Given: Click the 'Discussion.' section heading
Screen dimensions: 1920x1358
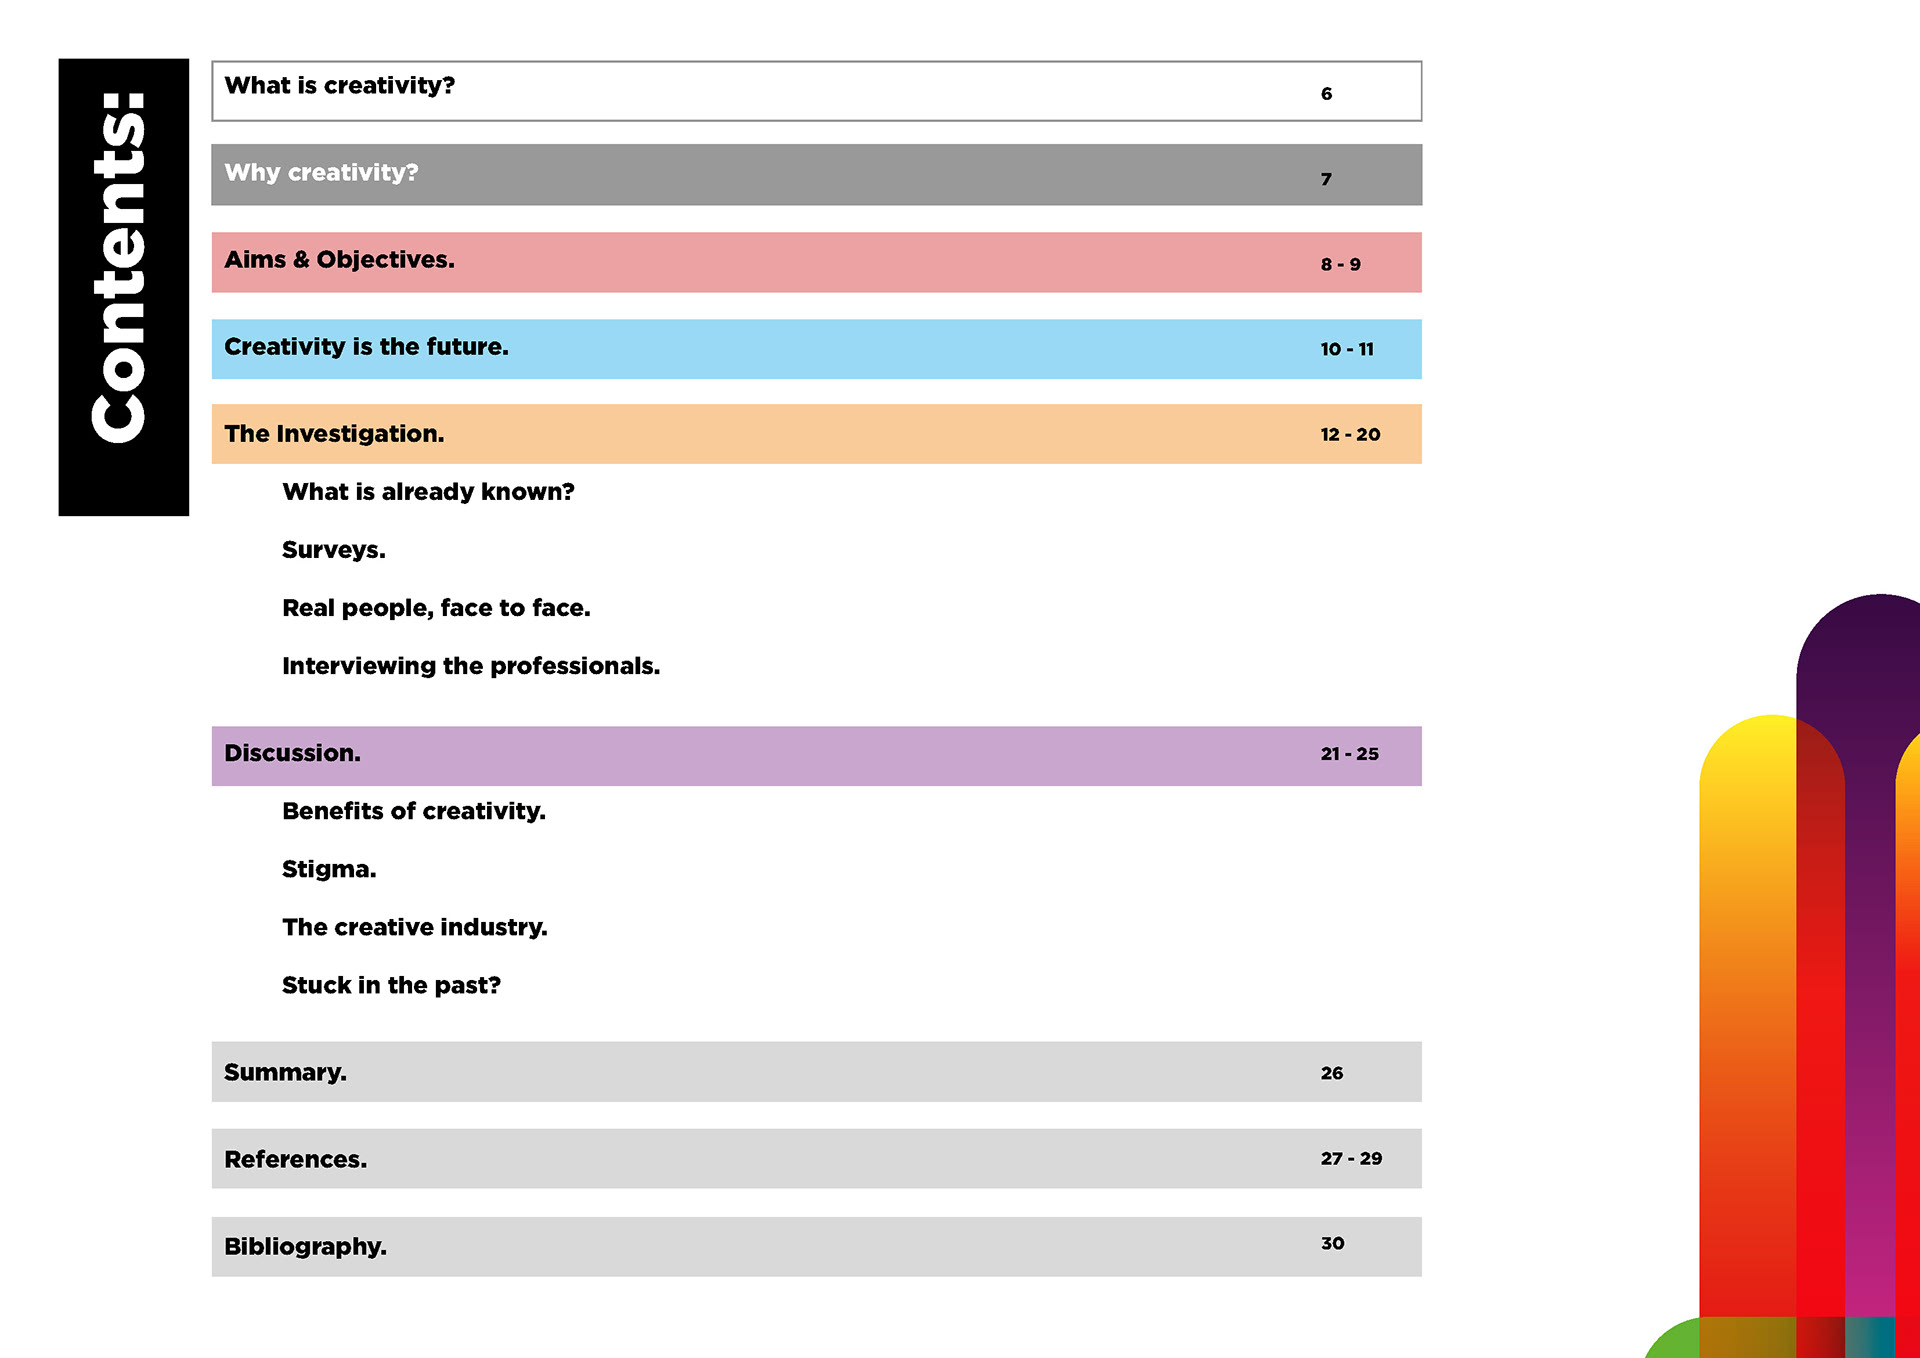Looking at the screenshot, I should pos(292,753).
